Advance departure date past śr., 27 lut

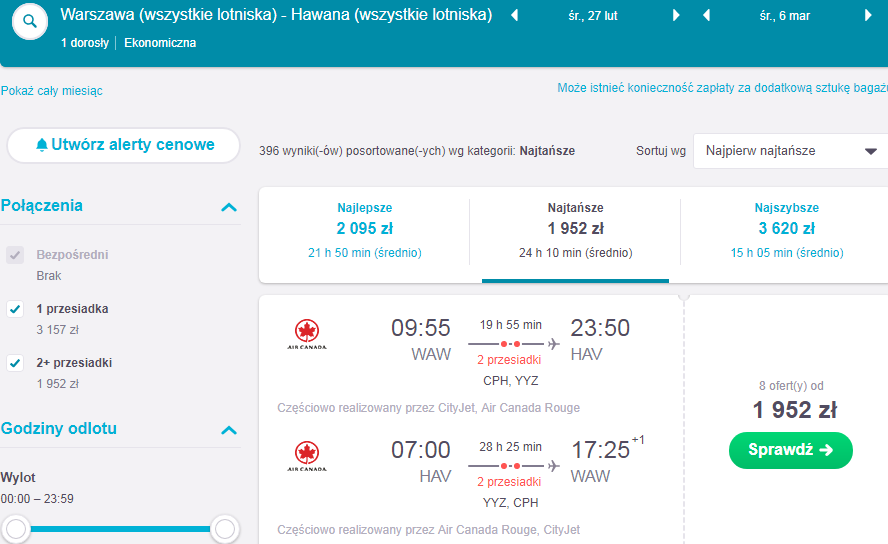coord(676,15)
